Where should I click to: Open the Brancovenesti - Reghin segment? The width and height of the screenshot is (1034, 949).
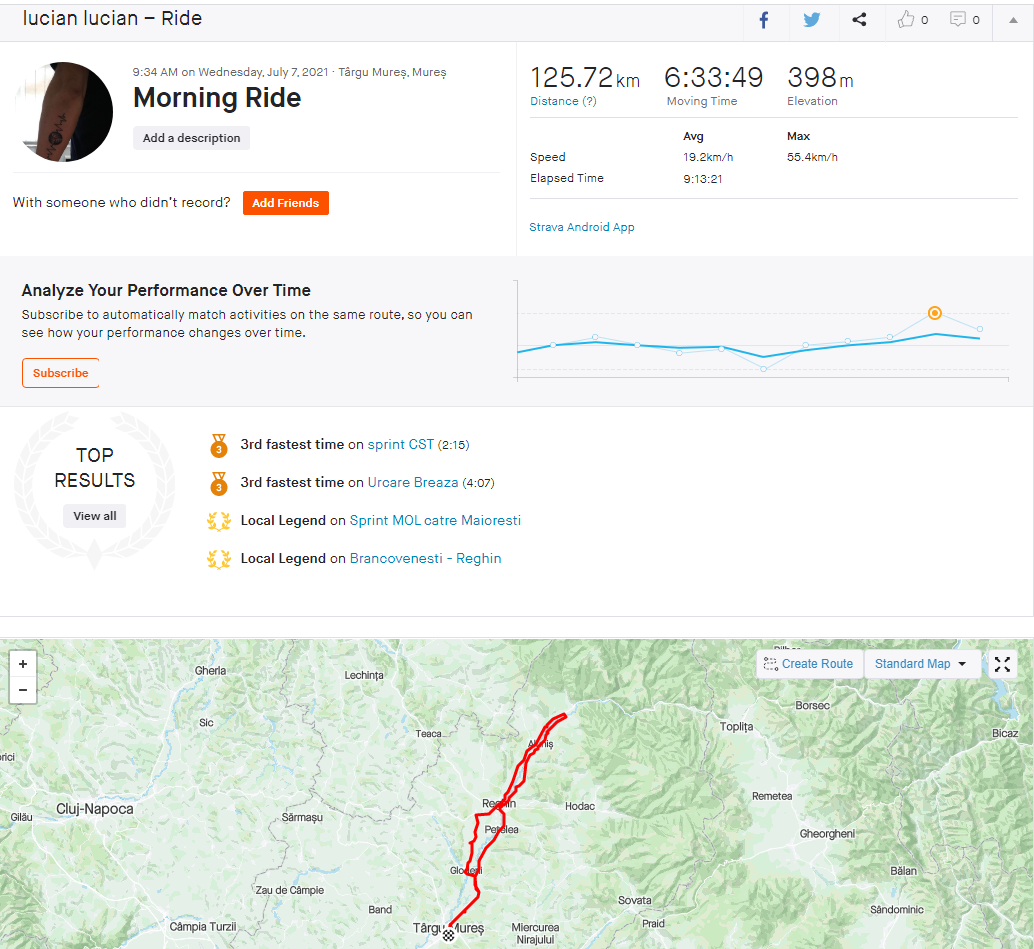425,558
